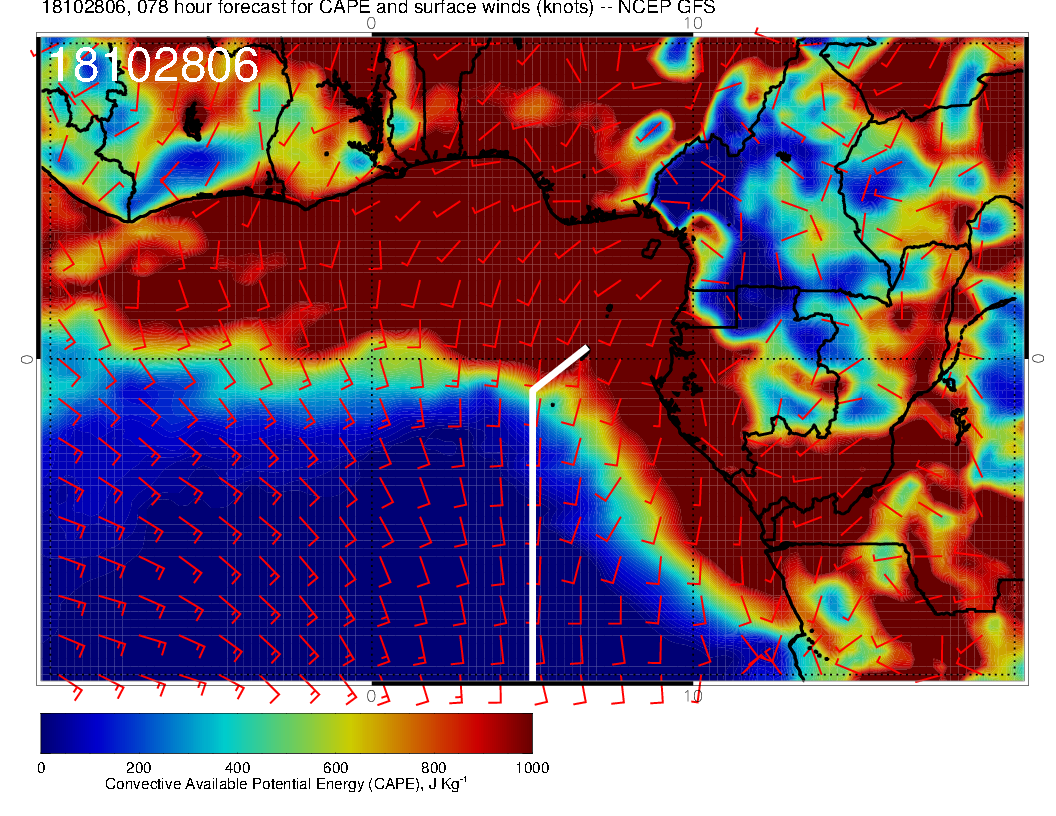Click the color bar label '1000'
This screenshot has width=1056, height=816.
(x=532, y=768)
